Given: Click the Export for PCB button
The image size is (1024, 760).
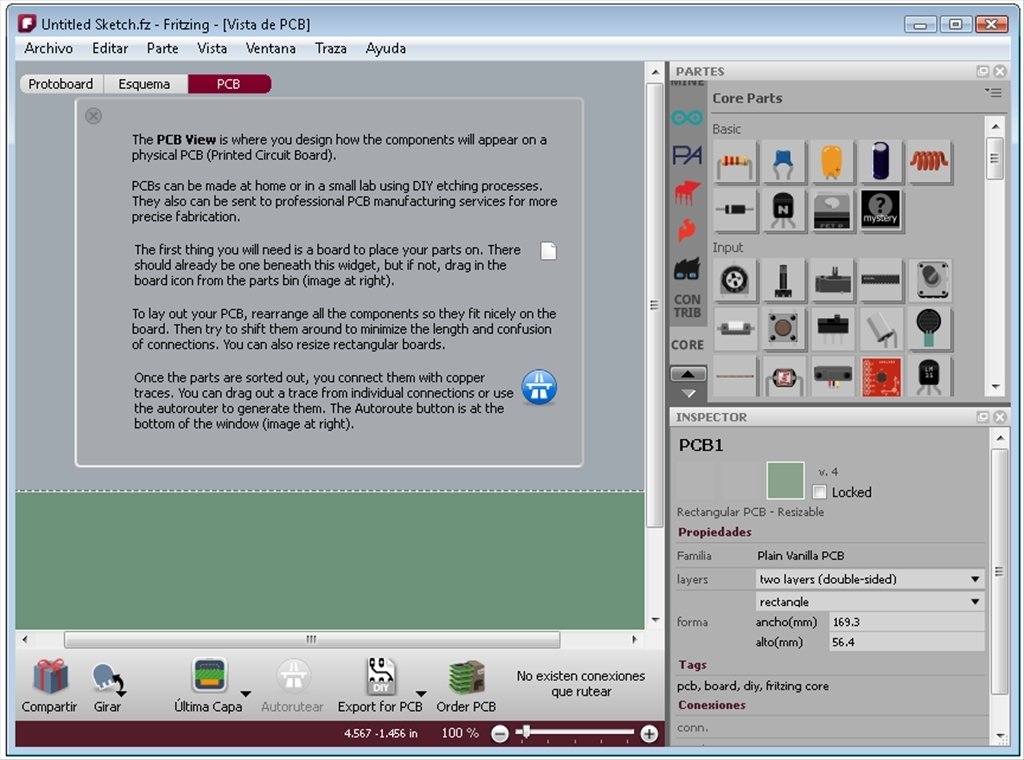Looking at the screenshot, I should [380, 686].
